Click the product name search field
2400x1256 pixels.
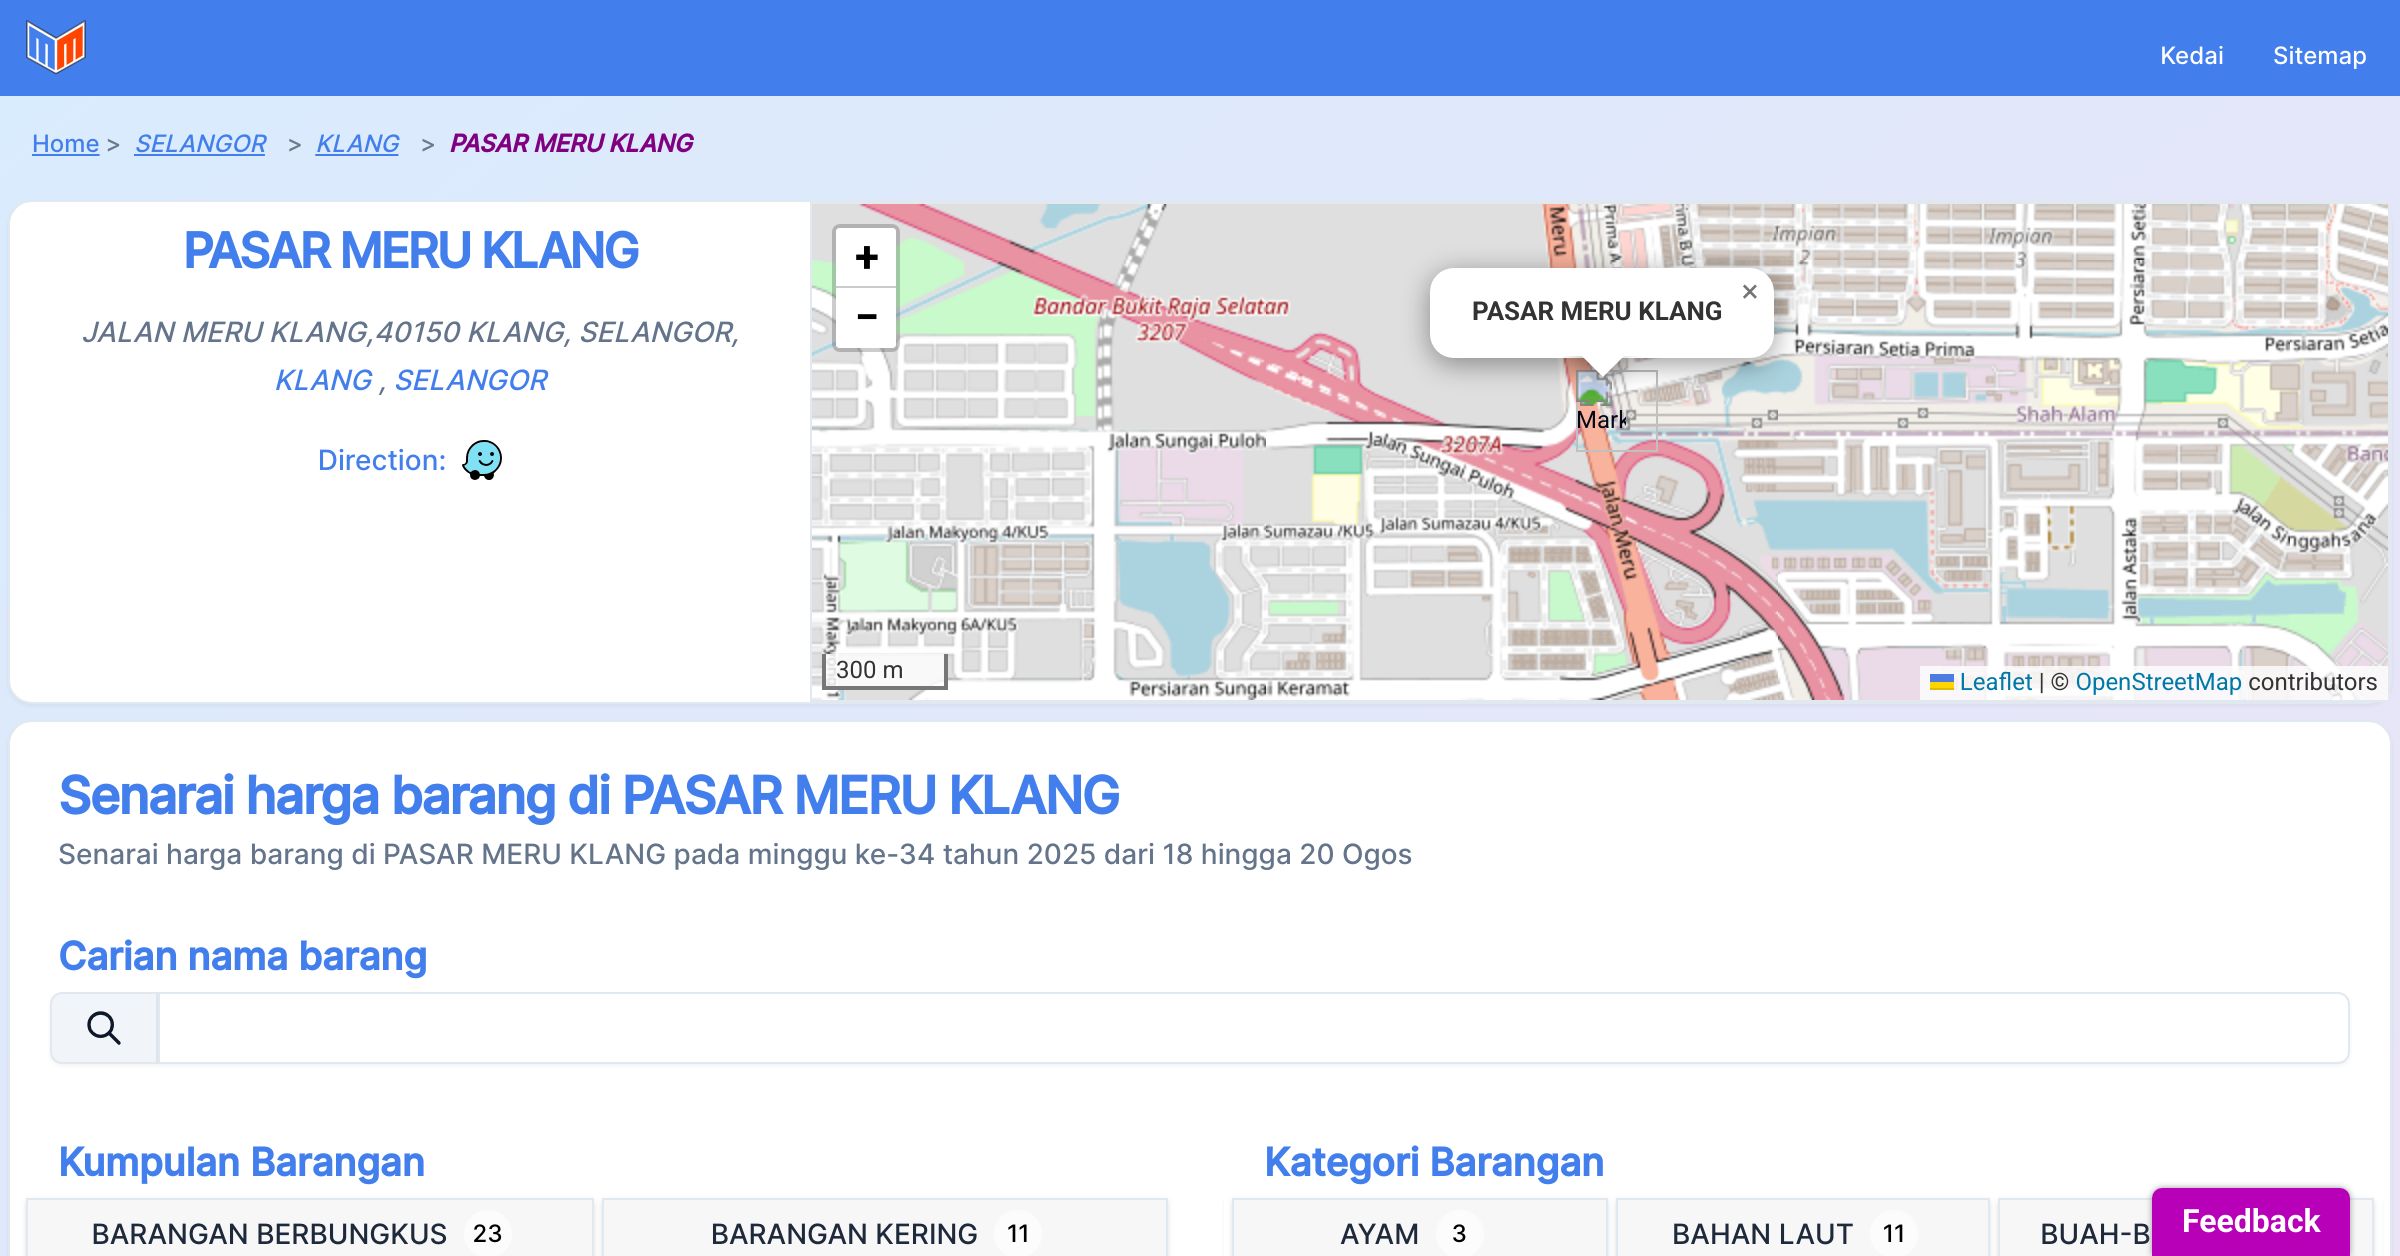coord(1252,1028)
